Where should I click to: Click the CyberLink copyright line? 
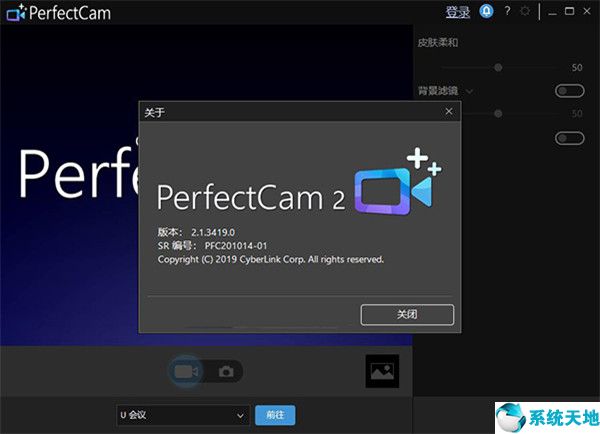271,259
